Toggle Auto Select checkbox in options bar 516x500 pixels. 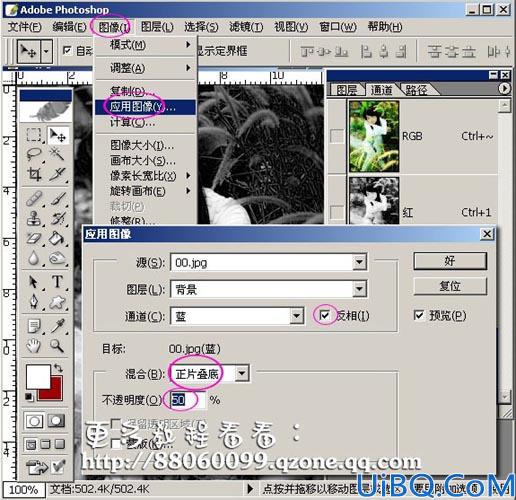point(67,50)
